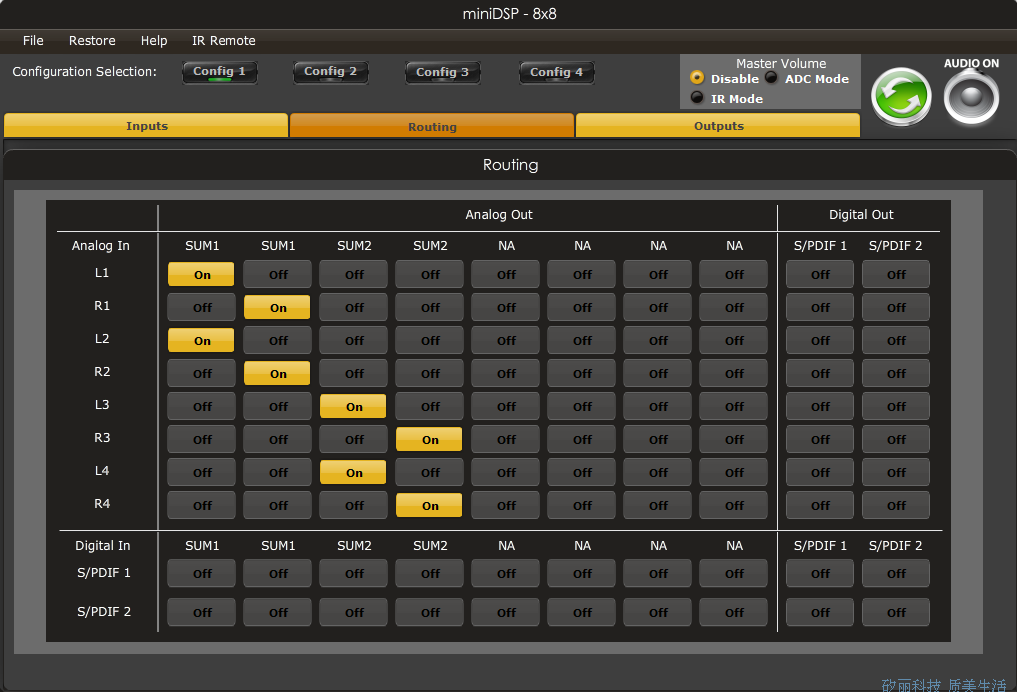The height and width of the screenshot is (692, 1017).
Task: Open the IR Remote menu
Action: point(224,40)
